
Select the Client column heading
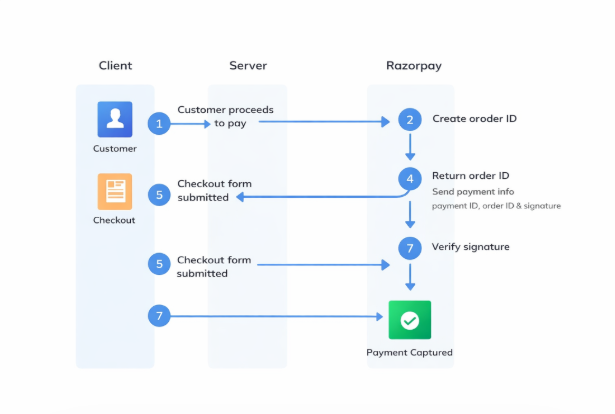coord(115,66)
